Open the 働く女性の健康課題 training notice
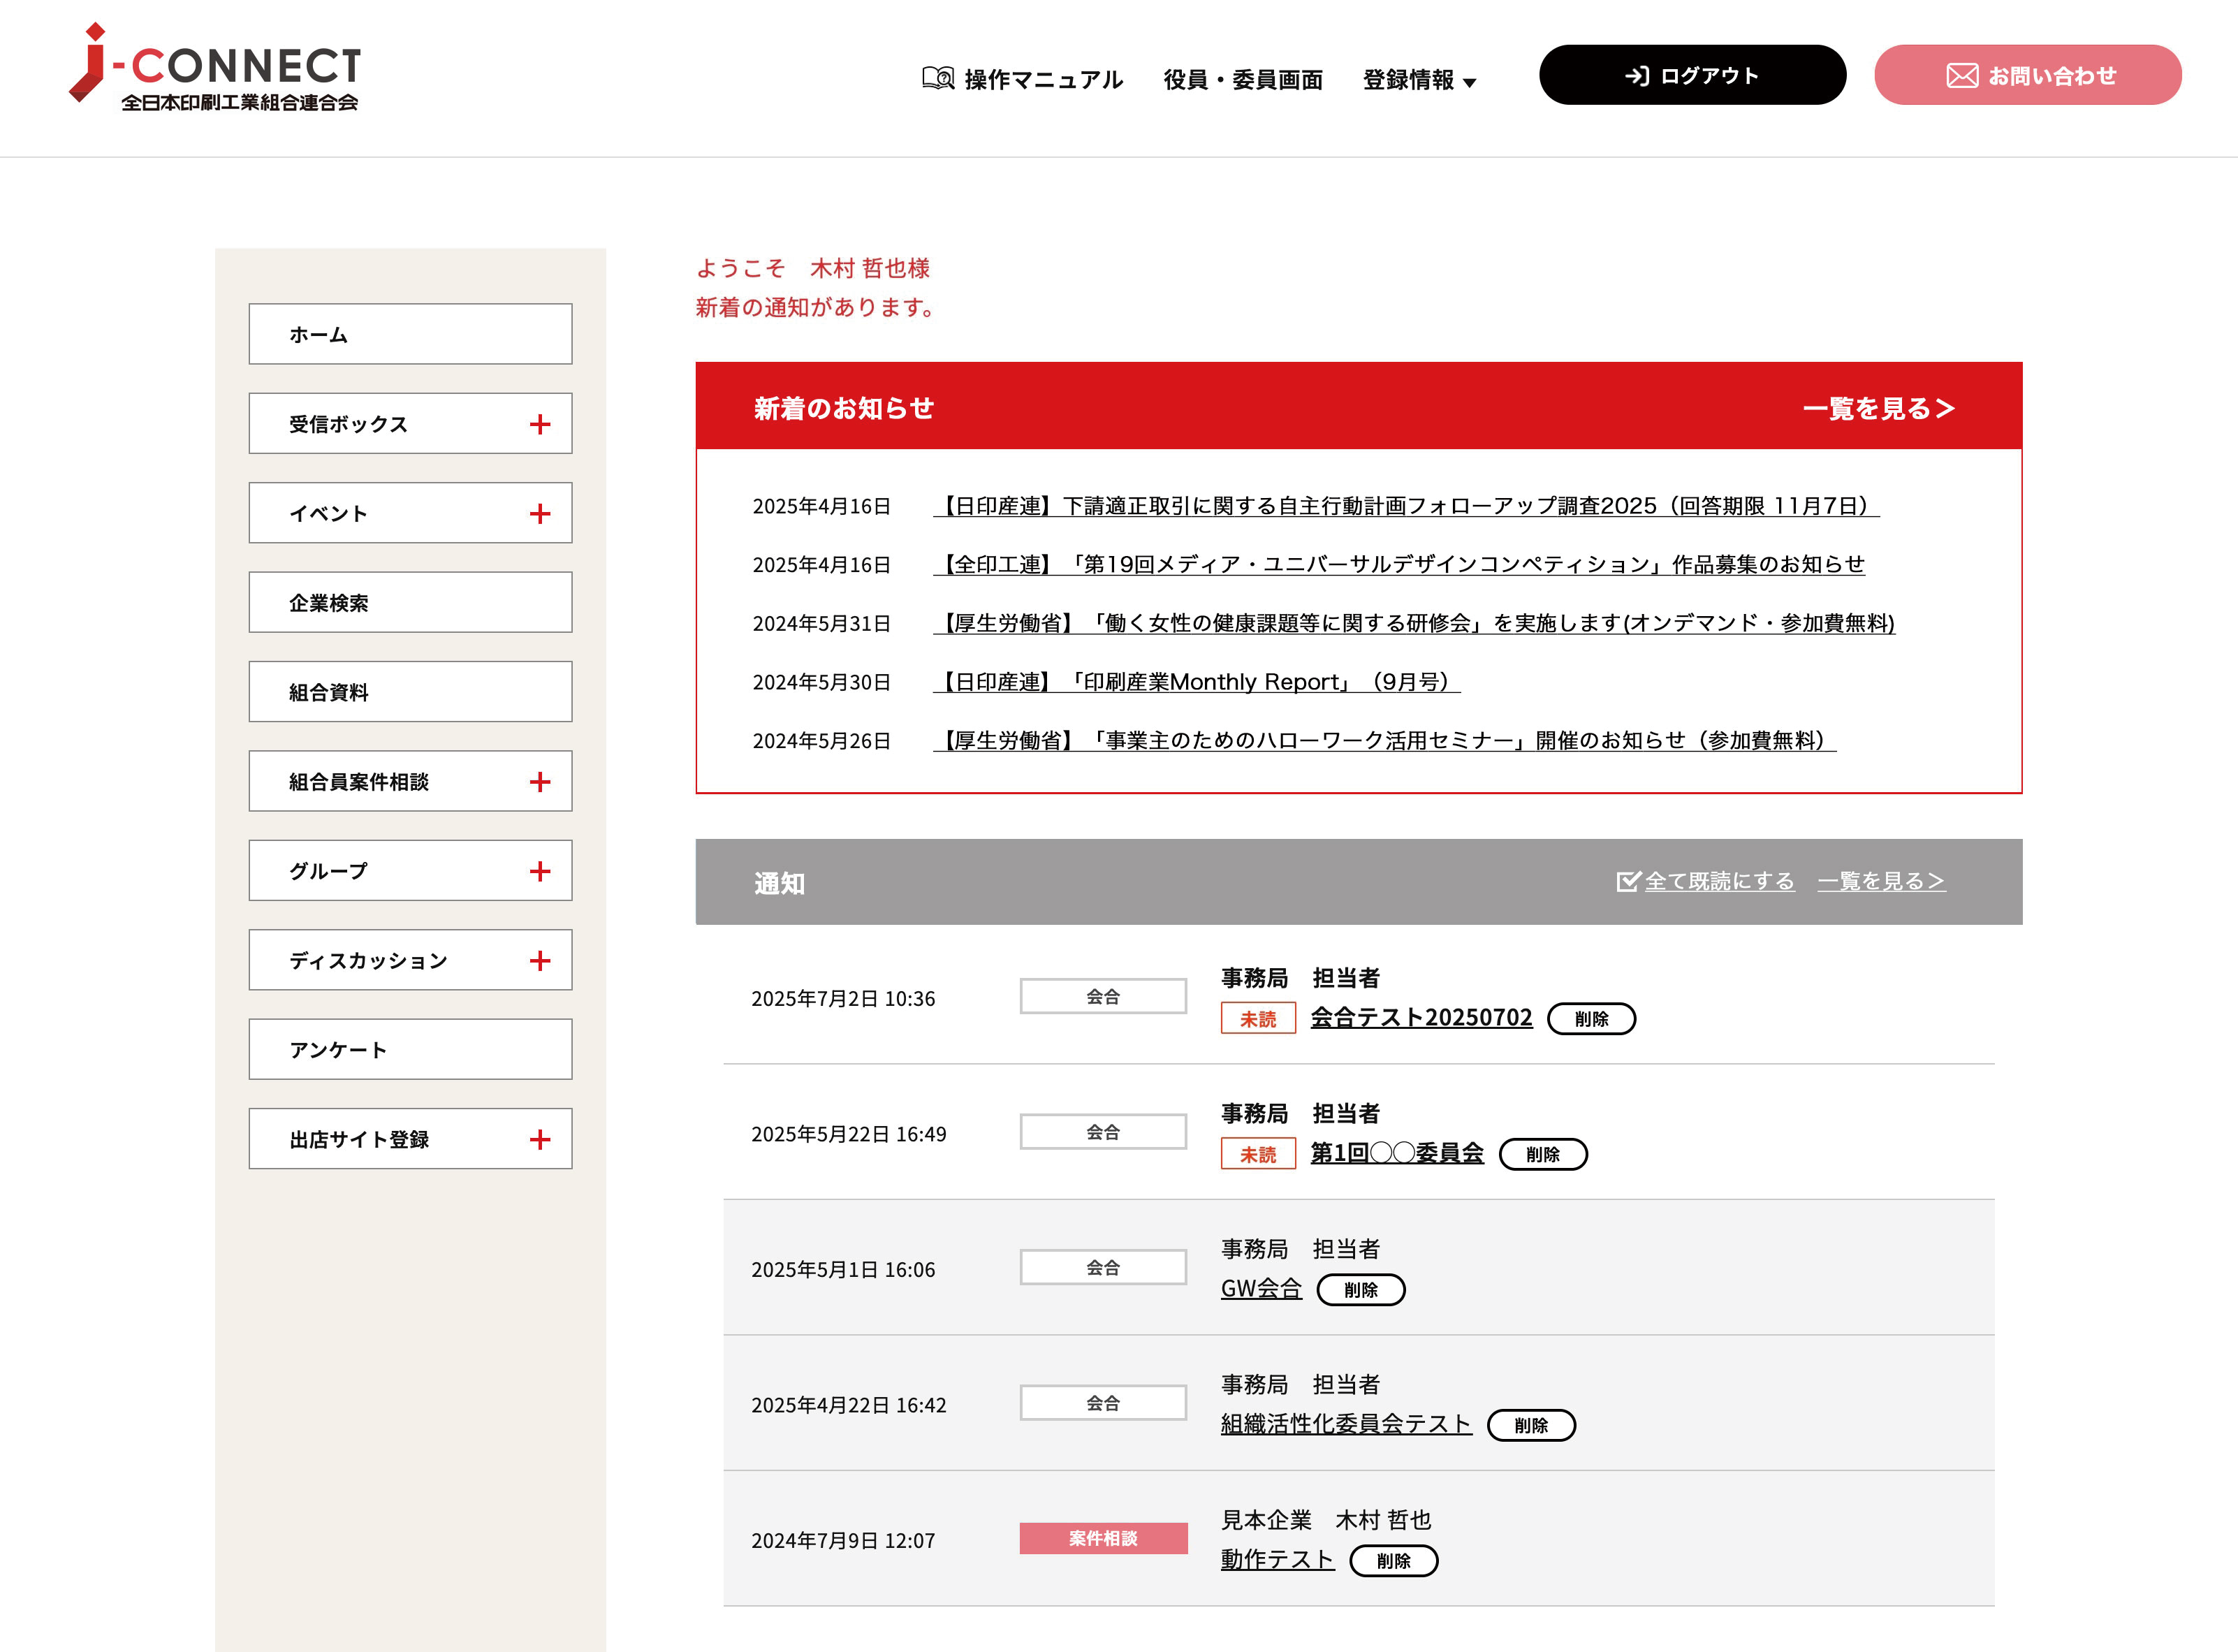 tap(1414, 624)
